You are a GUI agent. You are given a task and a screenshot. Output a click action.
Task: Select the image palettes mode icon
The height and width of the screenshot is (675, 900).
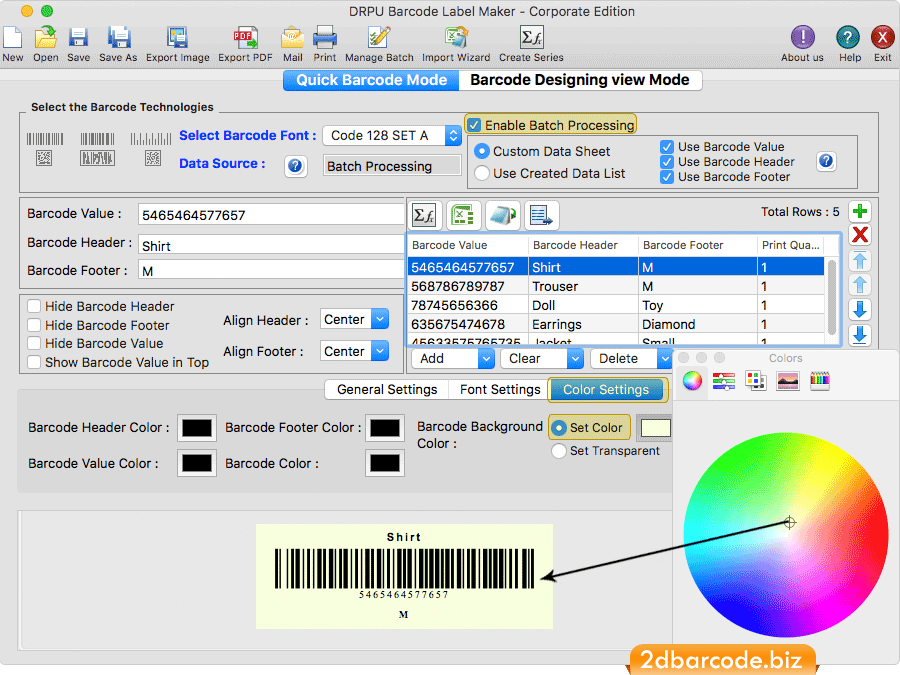tap(788, 380)
